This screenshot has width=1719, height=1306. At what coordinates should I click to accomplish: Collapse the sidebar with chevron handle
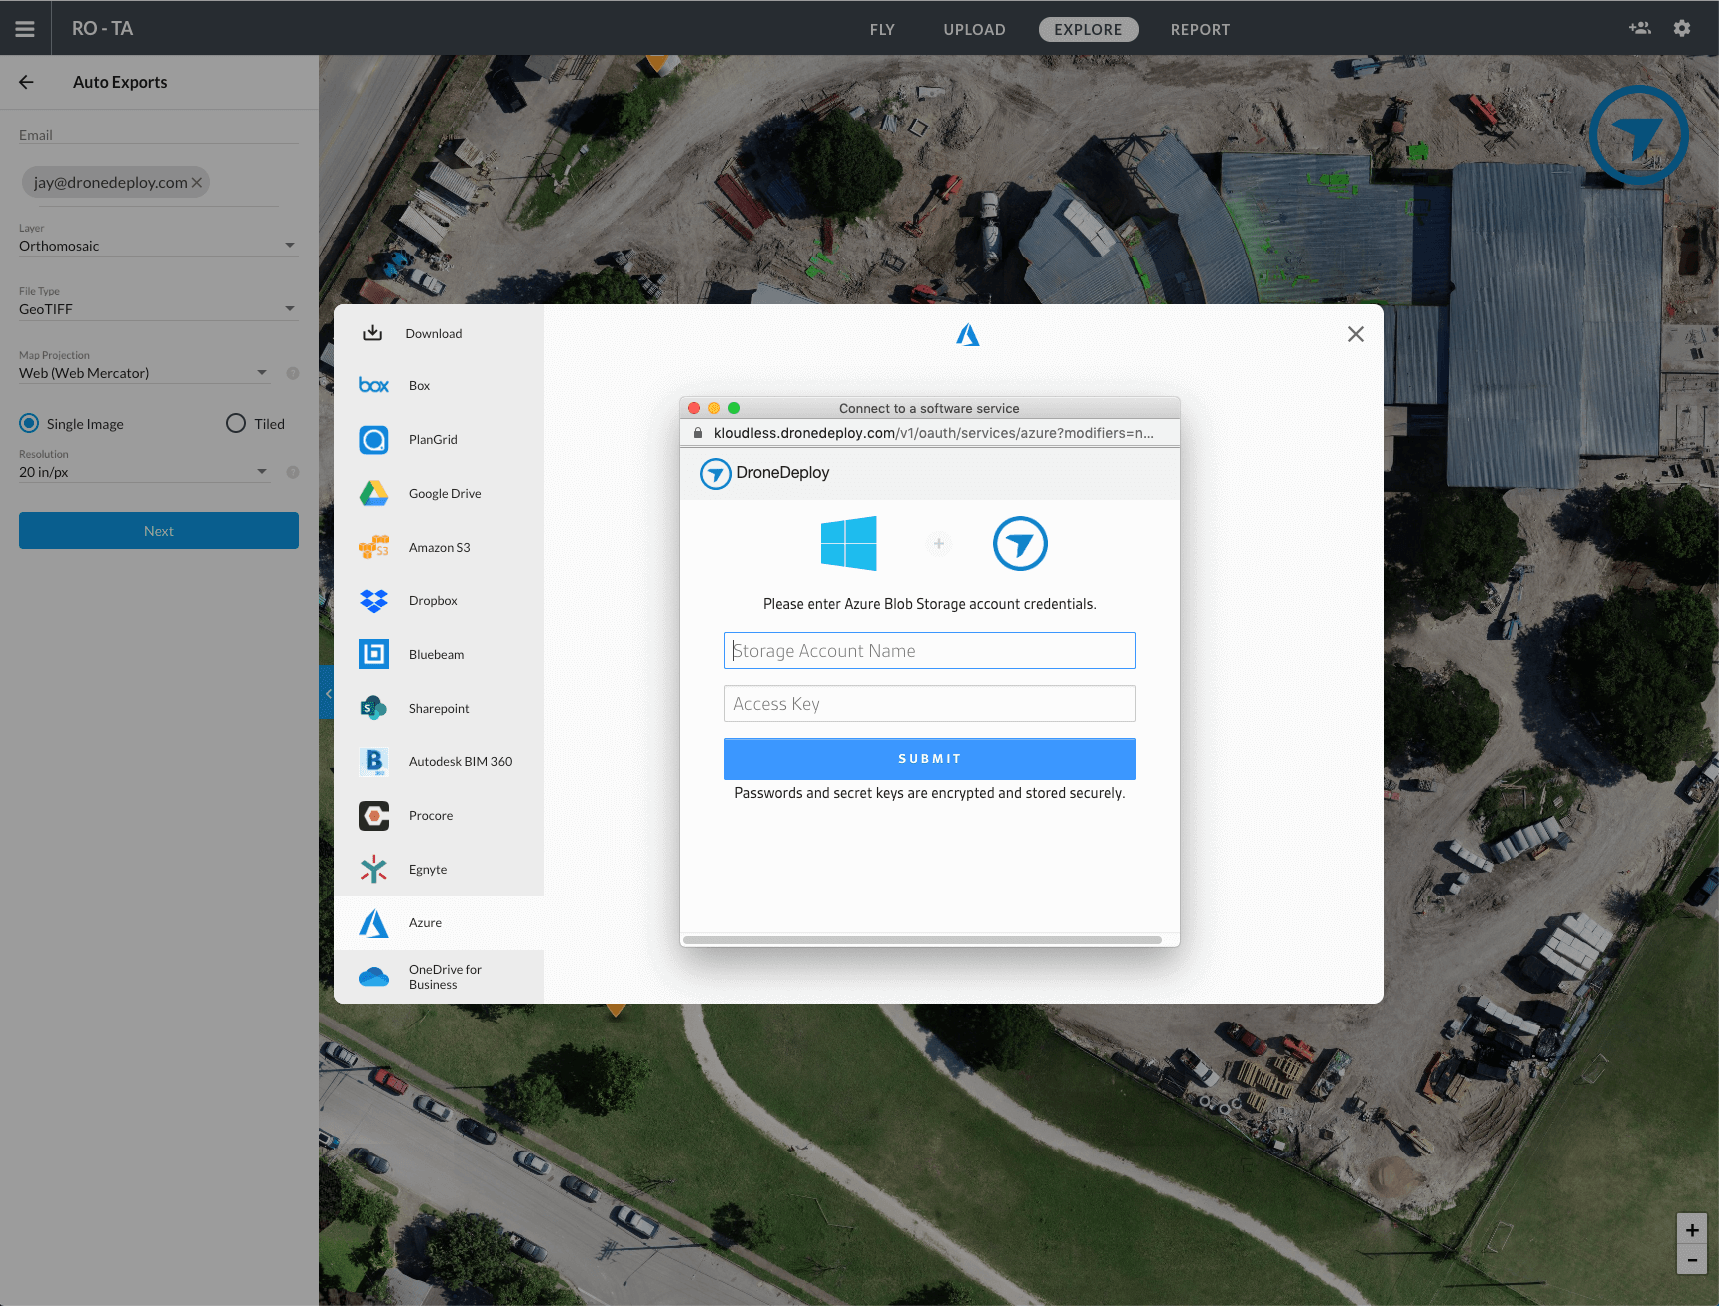tap(327, 693)
